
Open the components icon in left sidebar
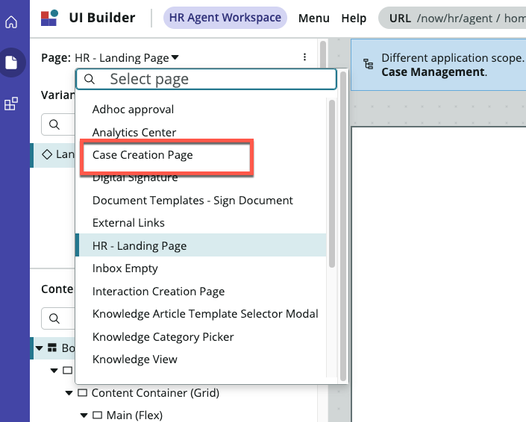point(11,104)
